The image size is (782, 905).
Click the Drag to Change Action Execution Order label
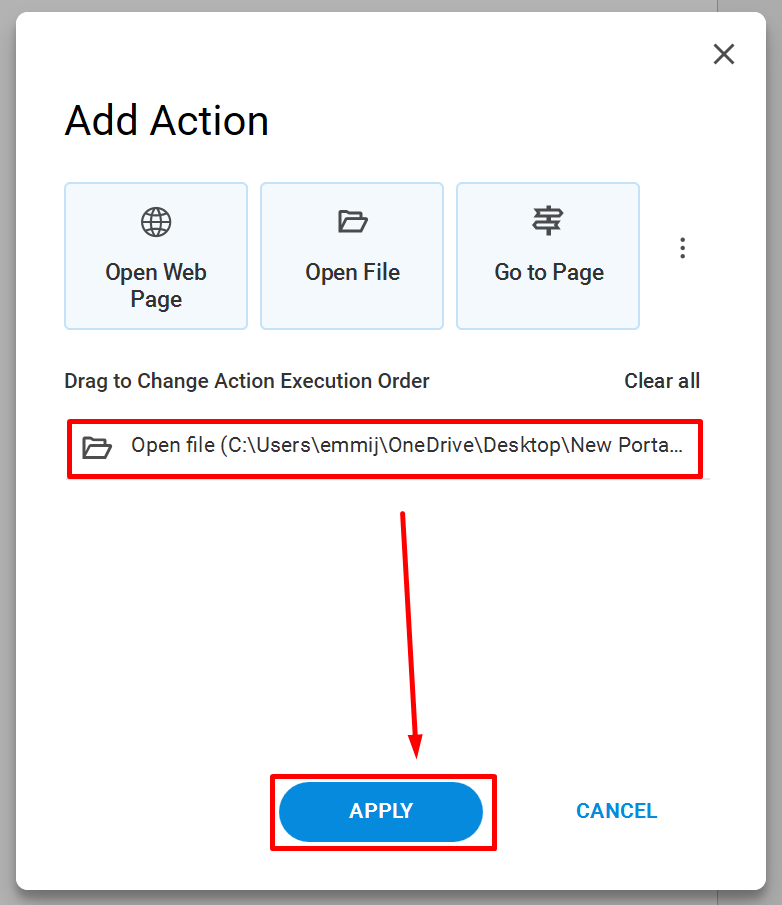click(x=246, y=382)
